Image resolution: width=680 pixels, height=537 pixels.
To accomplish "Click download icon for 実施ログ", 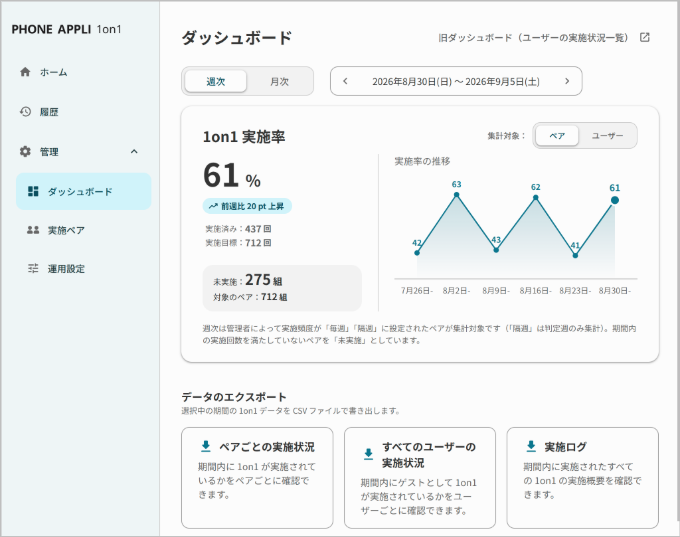I will (531, 446).
